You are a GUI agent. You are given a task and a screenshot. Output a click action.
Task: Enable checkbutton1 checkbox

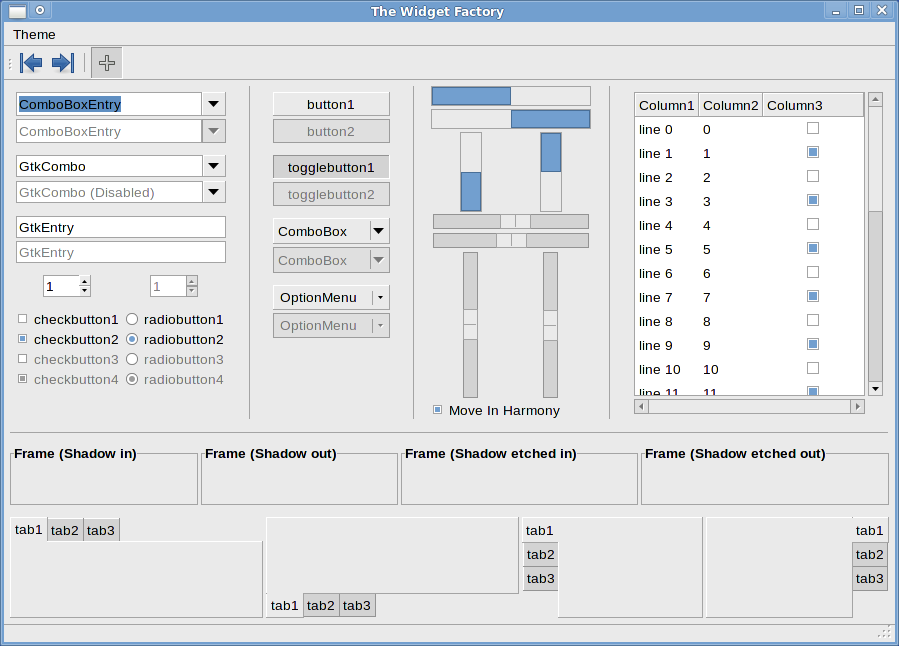tap(23, 320)
